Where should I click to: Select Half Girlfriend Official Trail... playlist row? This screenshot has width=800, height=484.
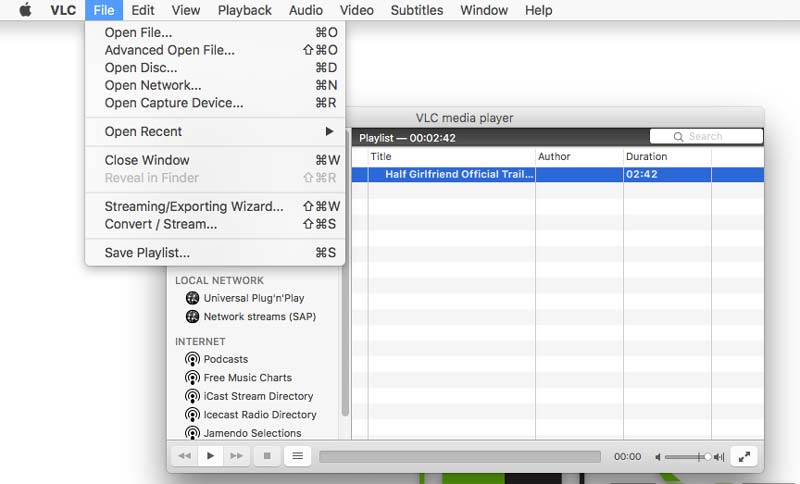(558, 174)
